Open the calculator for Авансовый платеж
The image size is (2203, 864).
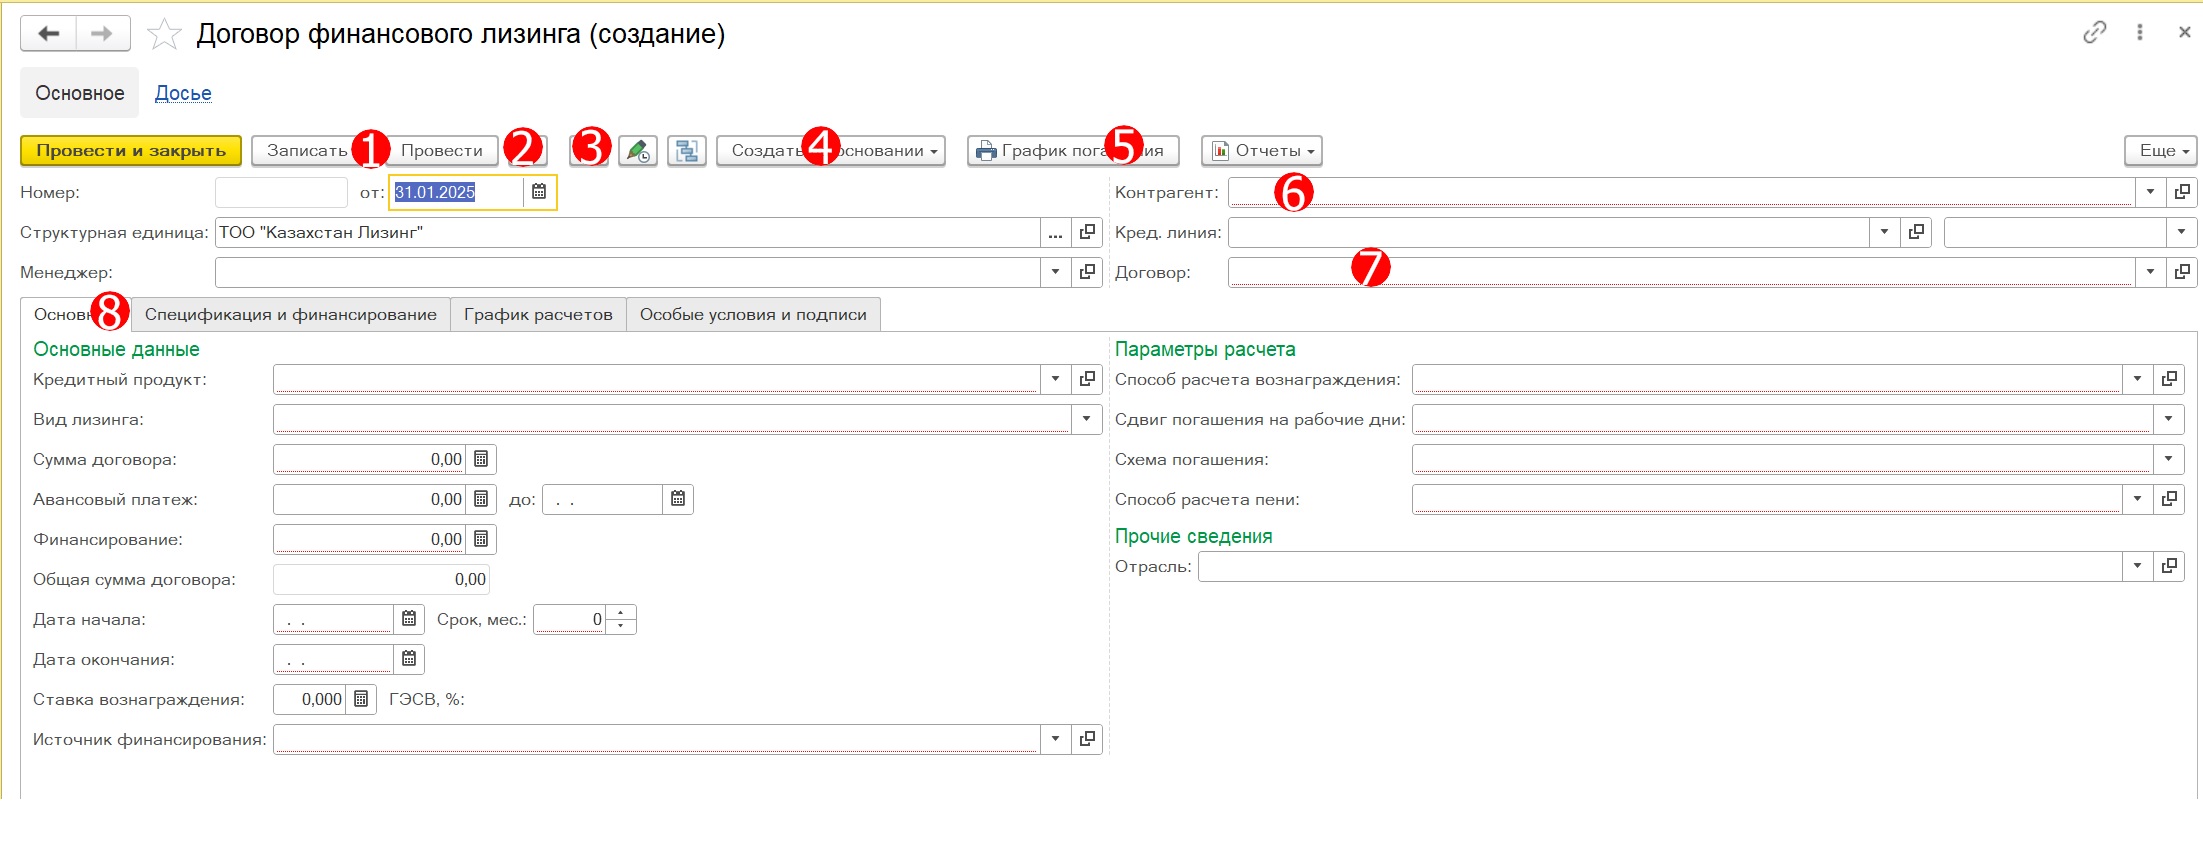(x=481, y=499)
